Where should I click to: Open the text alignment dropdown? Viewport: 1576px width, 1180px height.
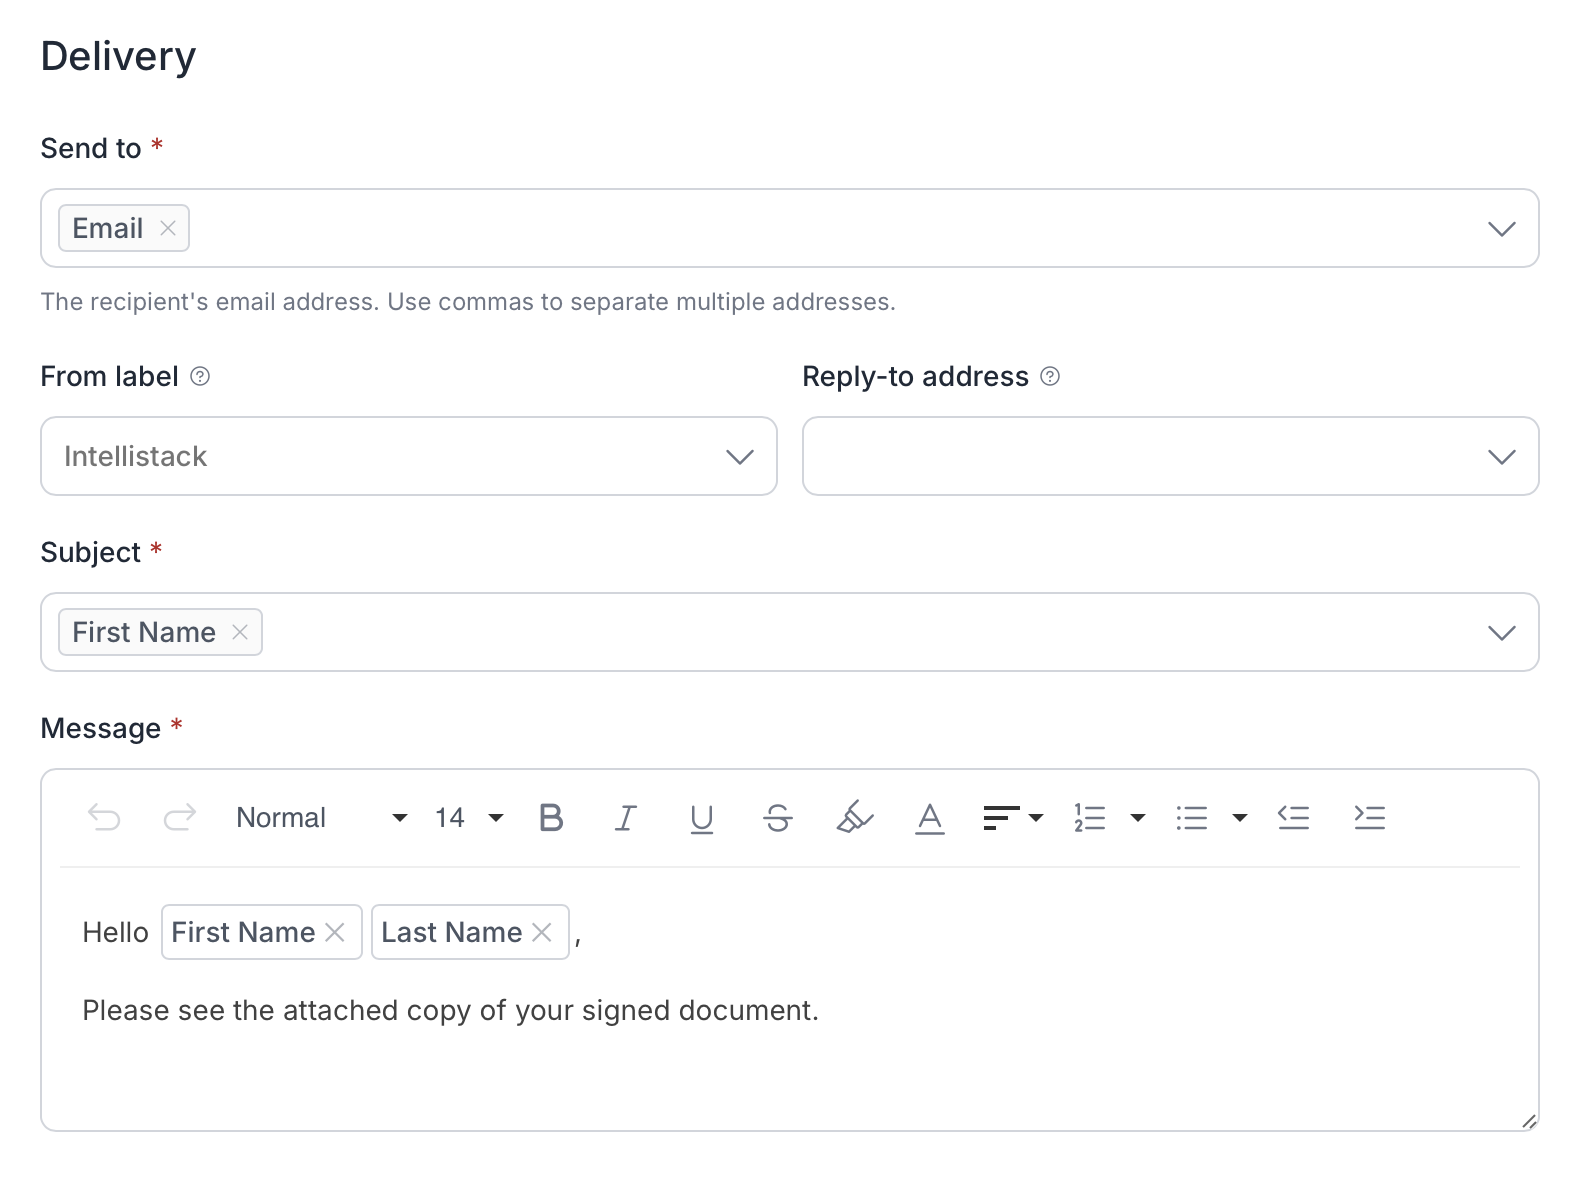pyautogui.click(x=1013, y=818)
